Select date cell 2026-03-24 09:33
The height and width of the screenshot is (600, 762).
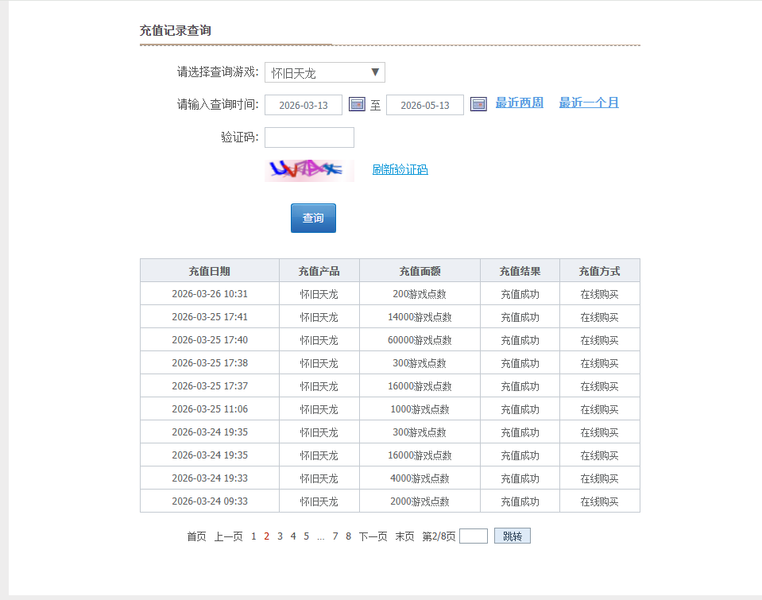click(209, 501)
